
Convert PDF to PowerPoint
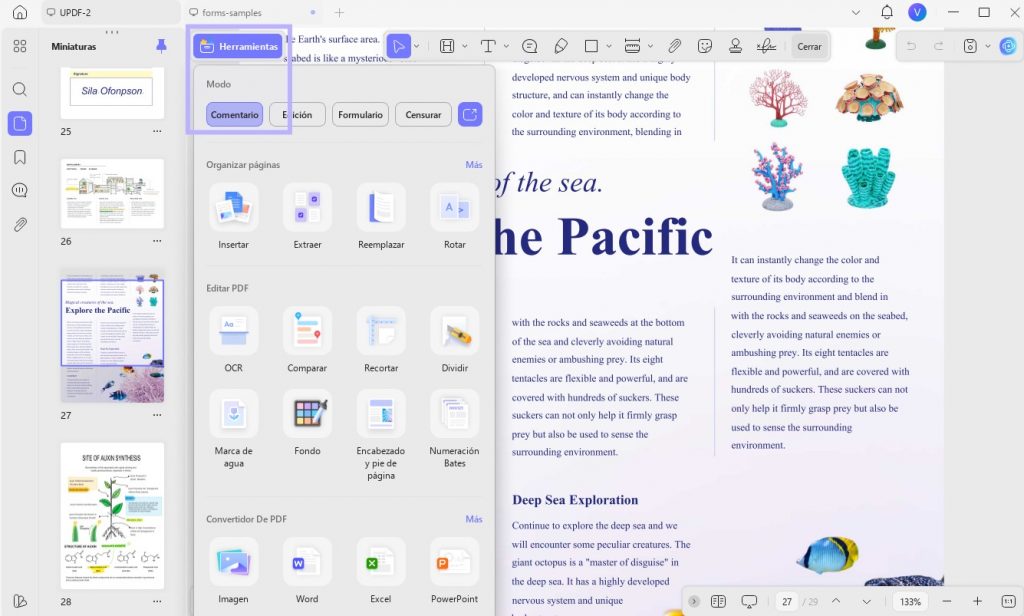point(455,572)
